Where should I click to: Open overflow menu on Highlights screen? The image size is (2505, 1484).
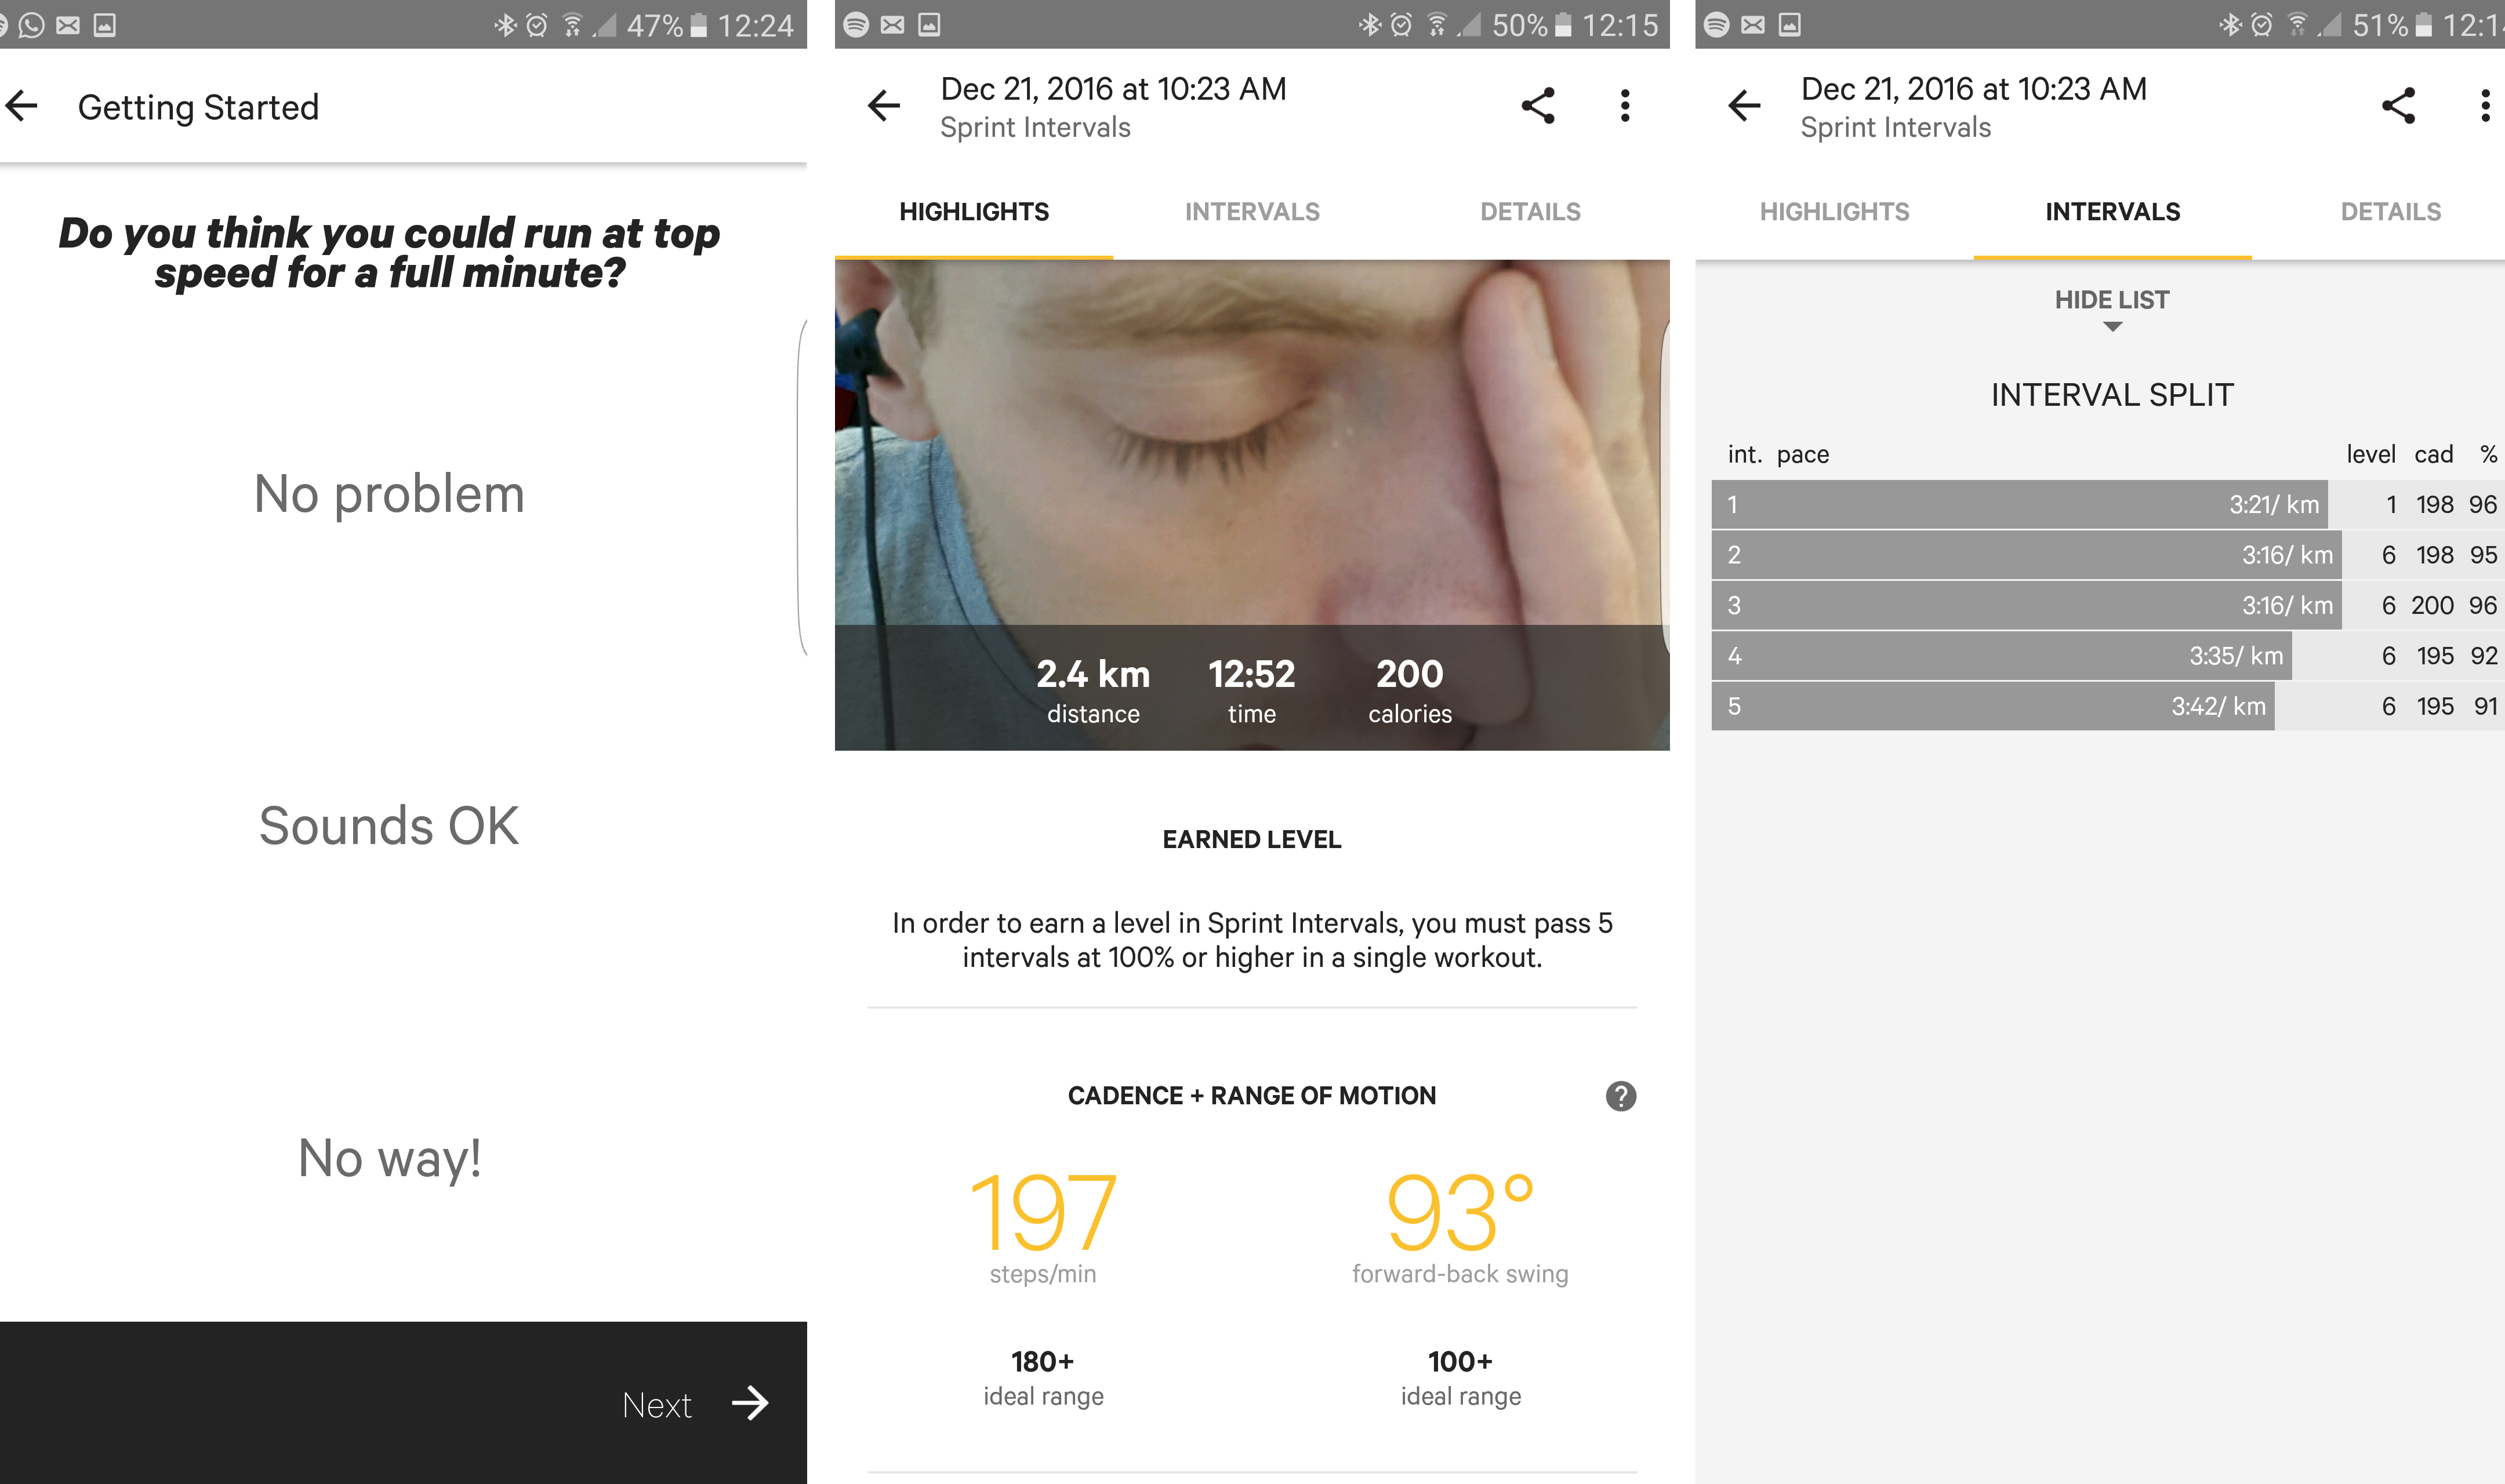point(1625,106)
